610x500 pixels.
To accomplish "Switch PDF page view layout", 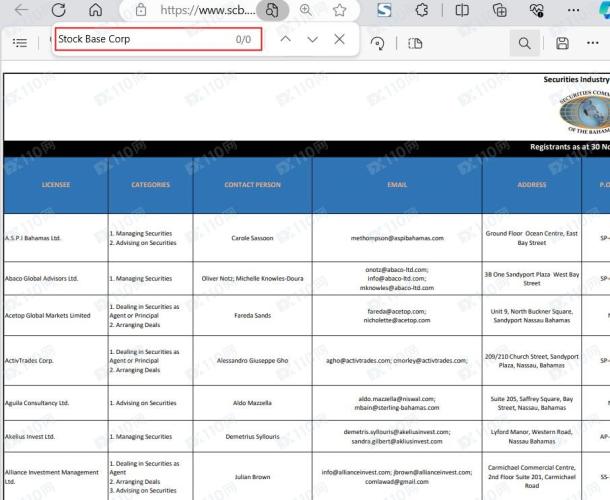I will (415, 43).
